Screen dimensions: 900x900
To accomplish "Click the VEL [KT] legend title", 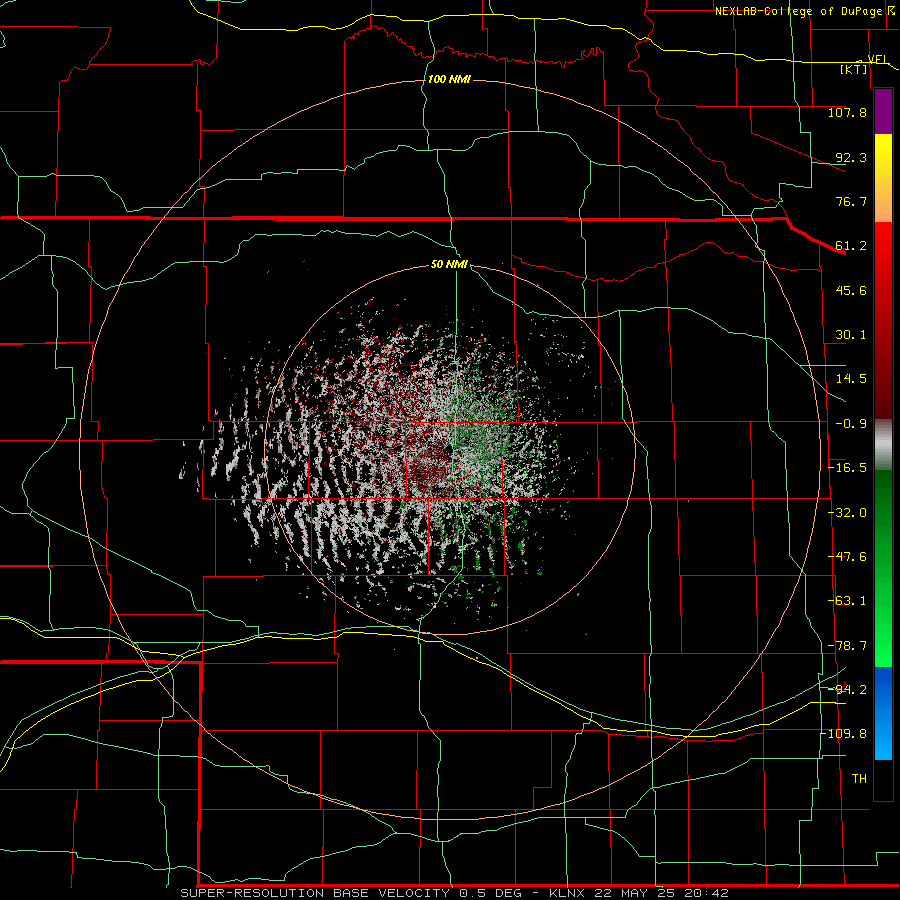I will click(x=863, y=64).
